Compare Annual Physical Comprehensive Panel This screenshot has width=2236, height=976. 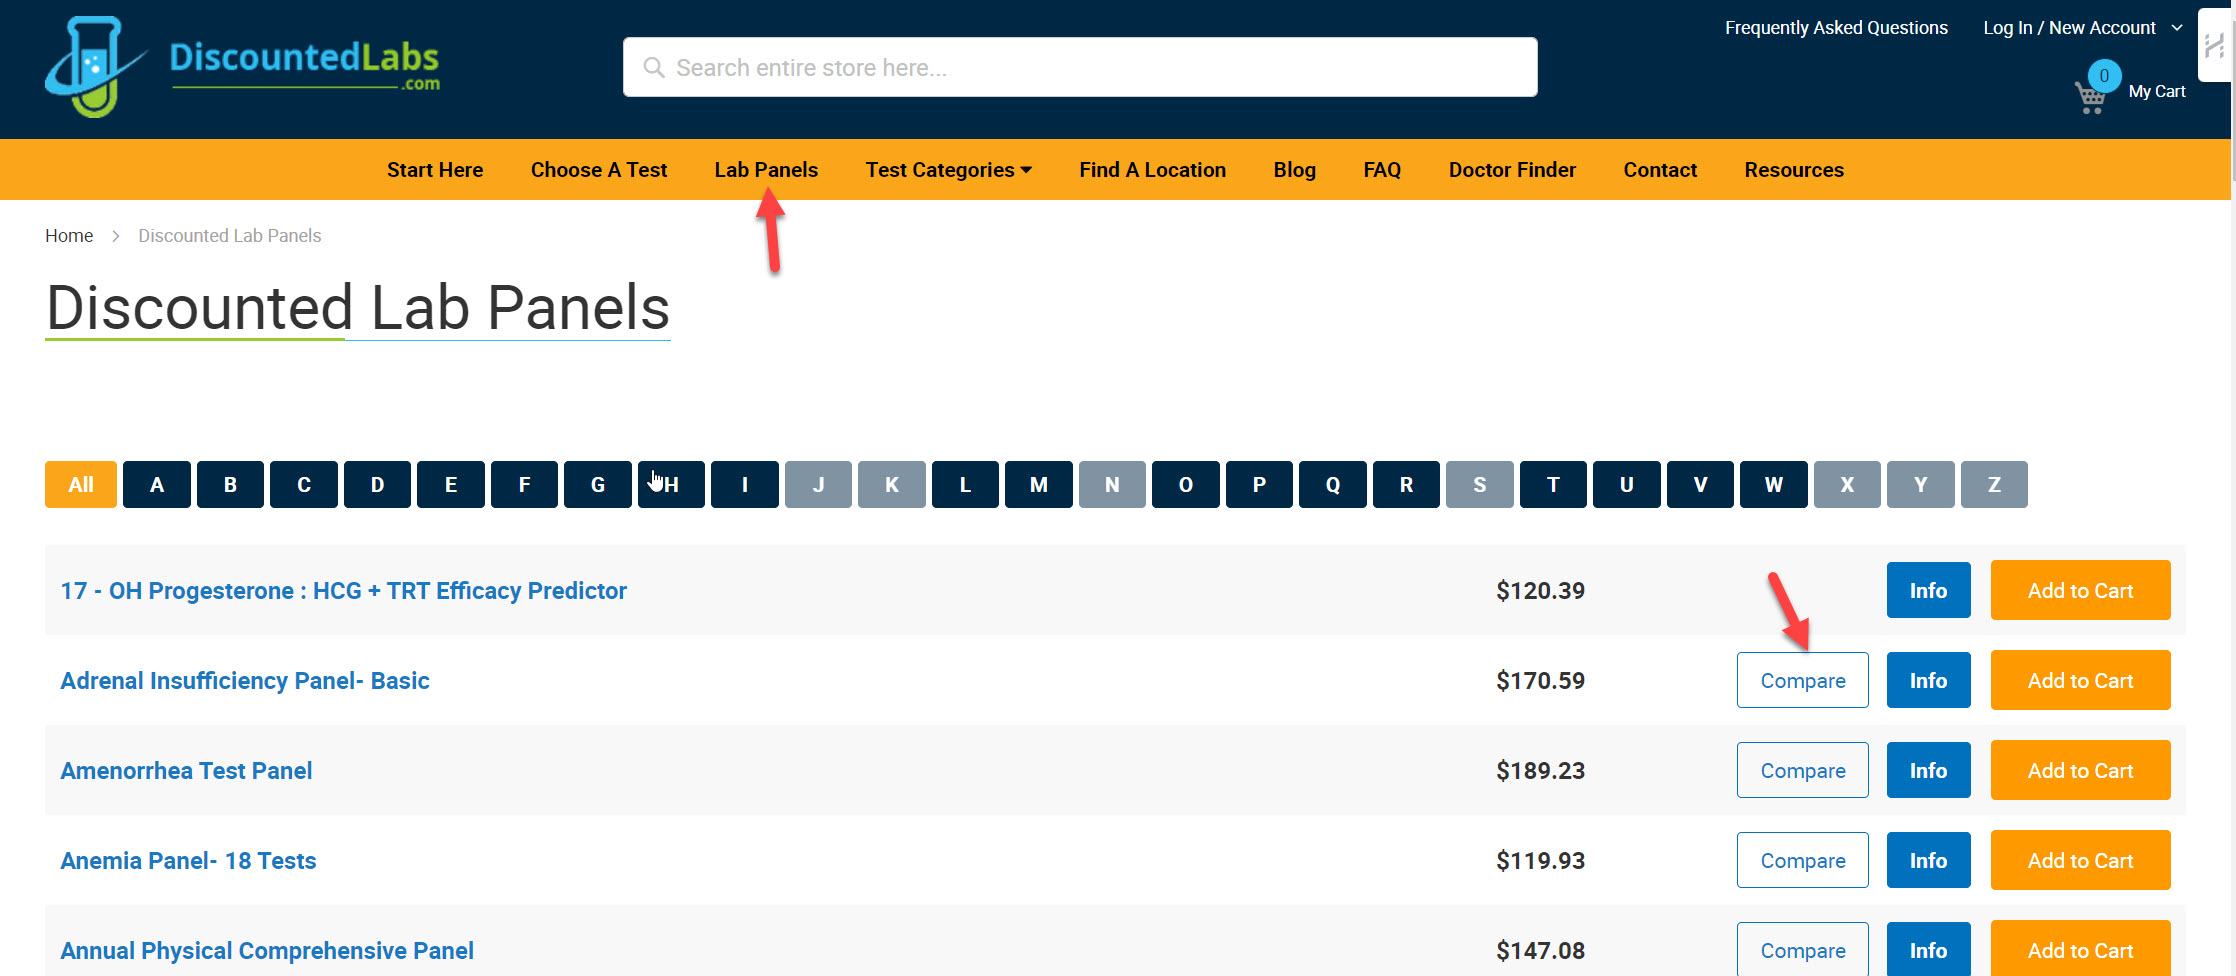point(1803,949)
